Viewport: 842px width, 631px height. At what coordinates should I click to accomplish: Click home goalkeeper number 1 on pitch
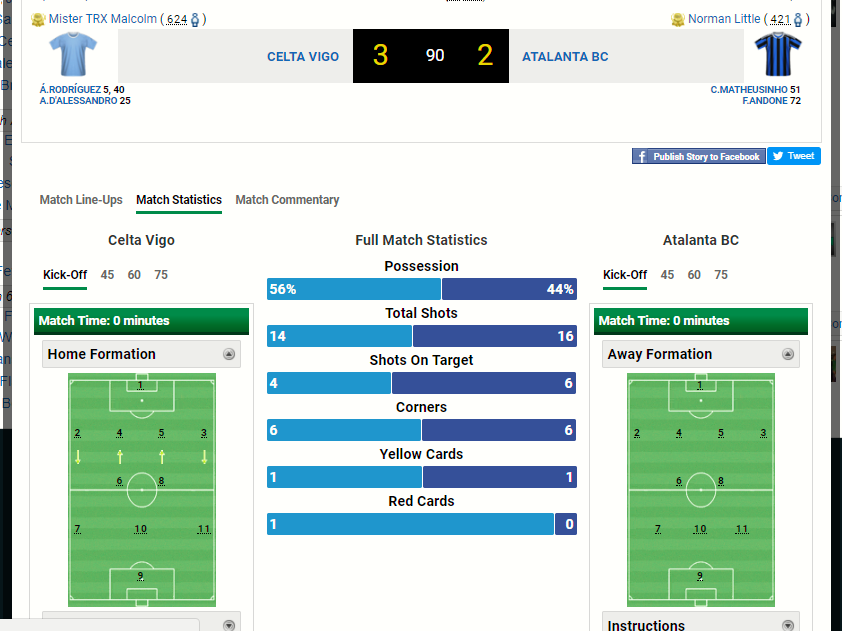tap(141, 386)
